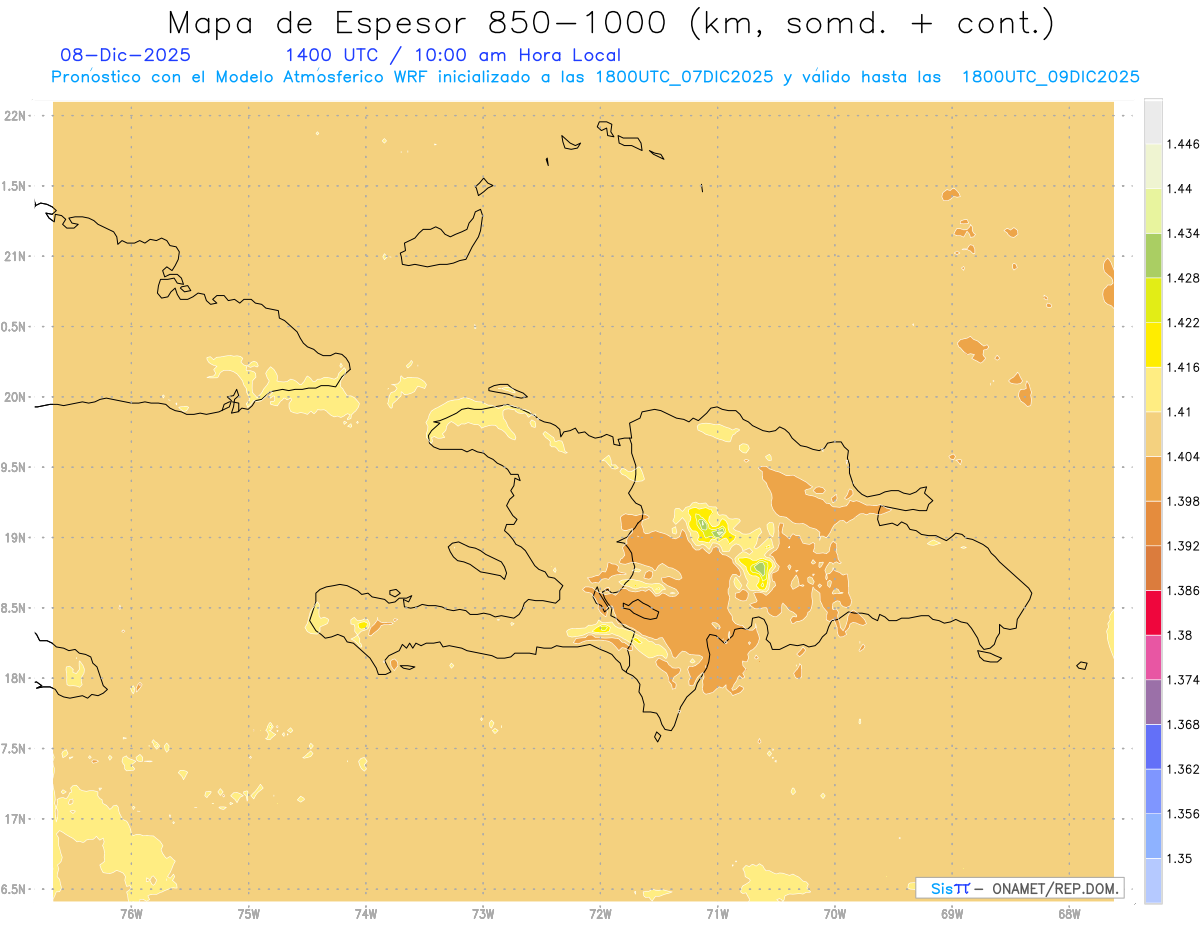This screenshot has width=1200, height=927.
Task: Click the legend value "1.44"
Action: [1178, 189]
